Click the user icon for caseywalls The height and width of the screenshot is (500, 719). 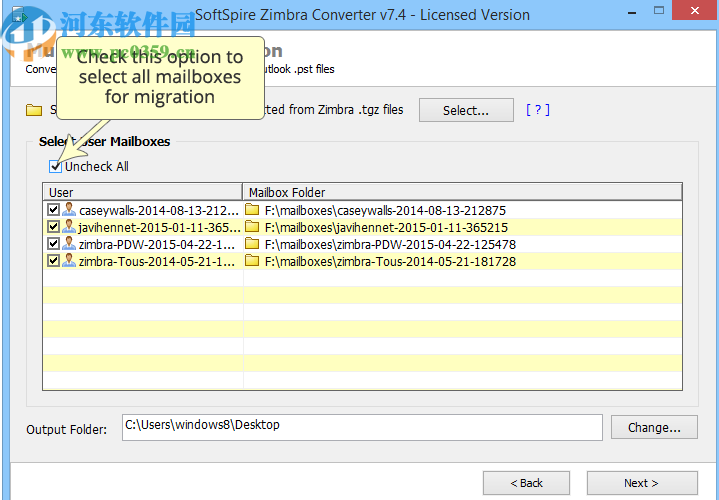pyautogui.click(x=69, y=210)
